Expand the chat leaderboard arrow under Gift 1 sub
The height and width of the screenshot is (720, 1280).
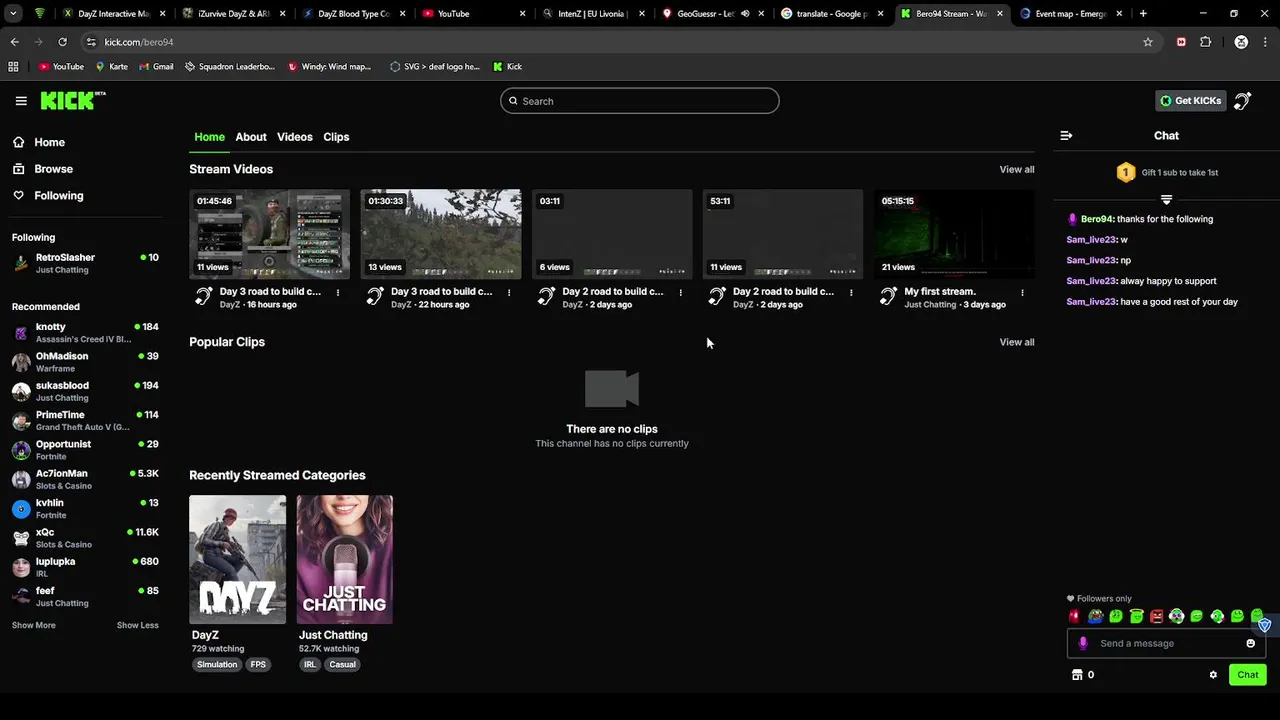point(1166,200)
